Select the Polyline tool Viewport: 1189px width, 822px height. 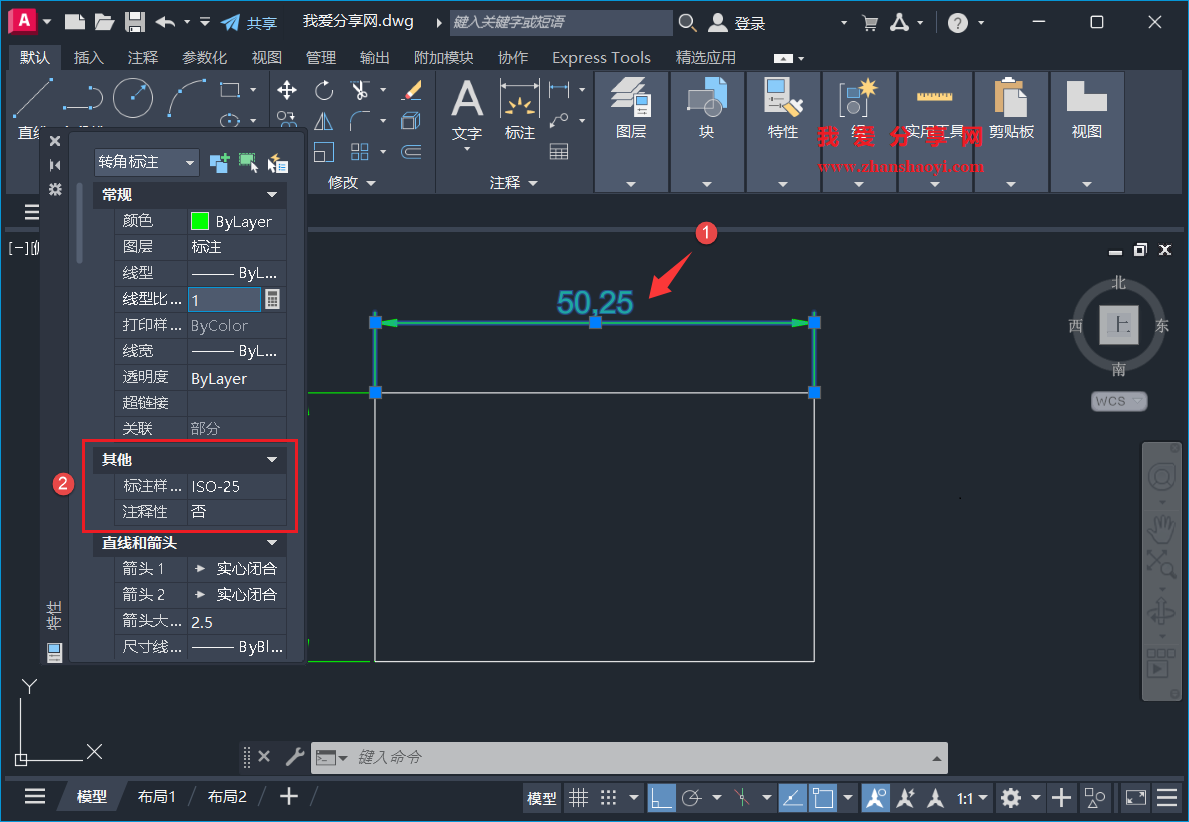83,98
